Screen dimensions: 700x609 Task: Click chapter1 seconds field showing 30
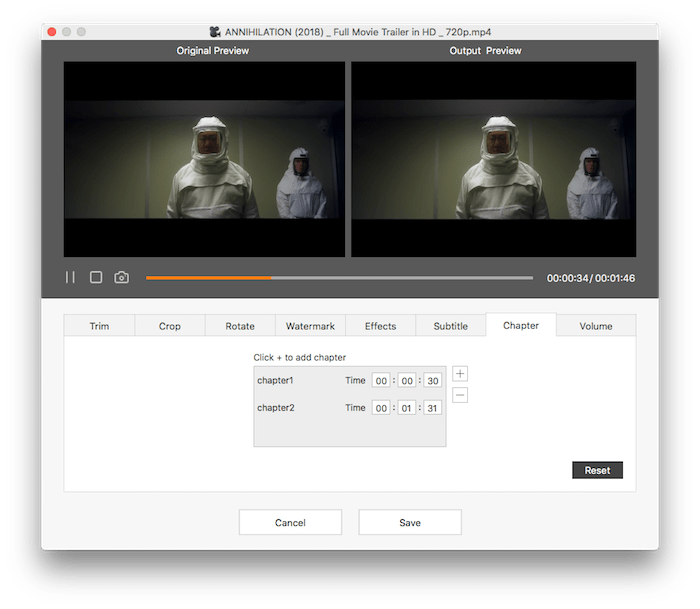click(432, 380)
